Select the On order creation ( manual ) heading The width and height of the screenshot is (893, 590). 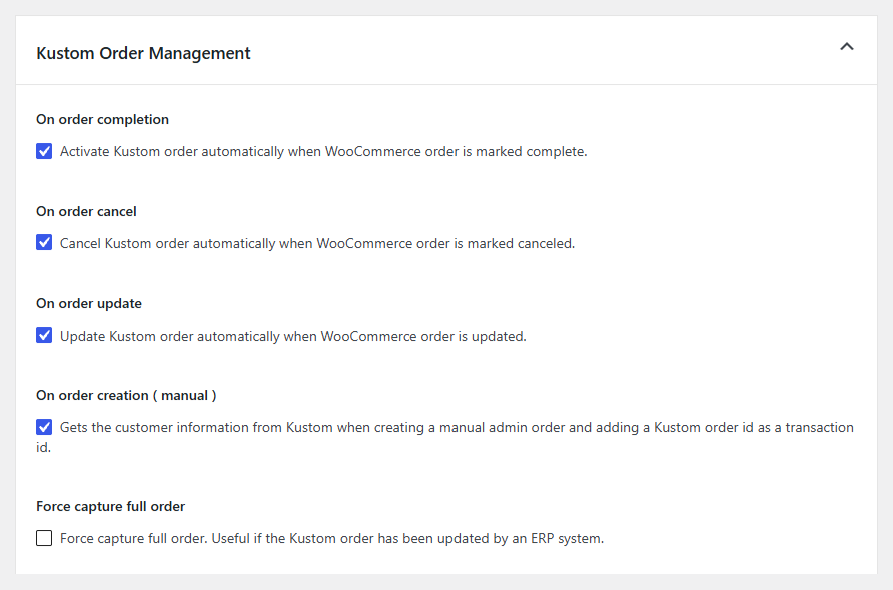126,395
